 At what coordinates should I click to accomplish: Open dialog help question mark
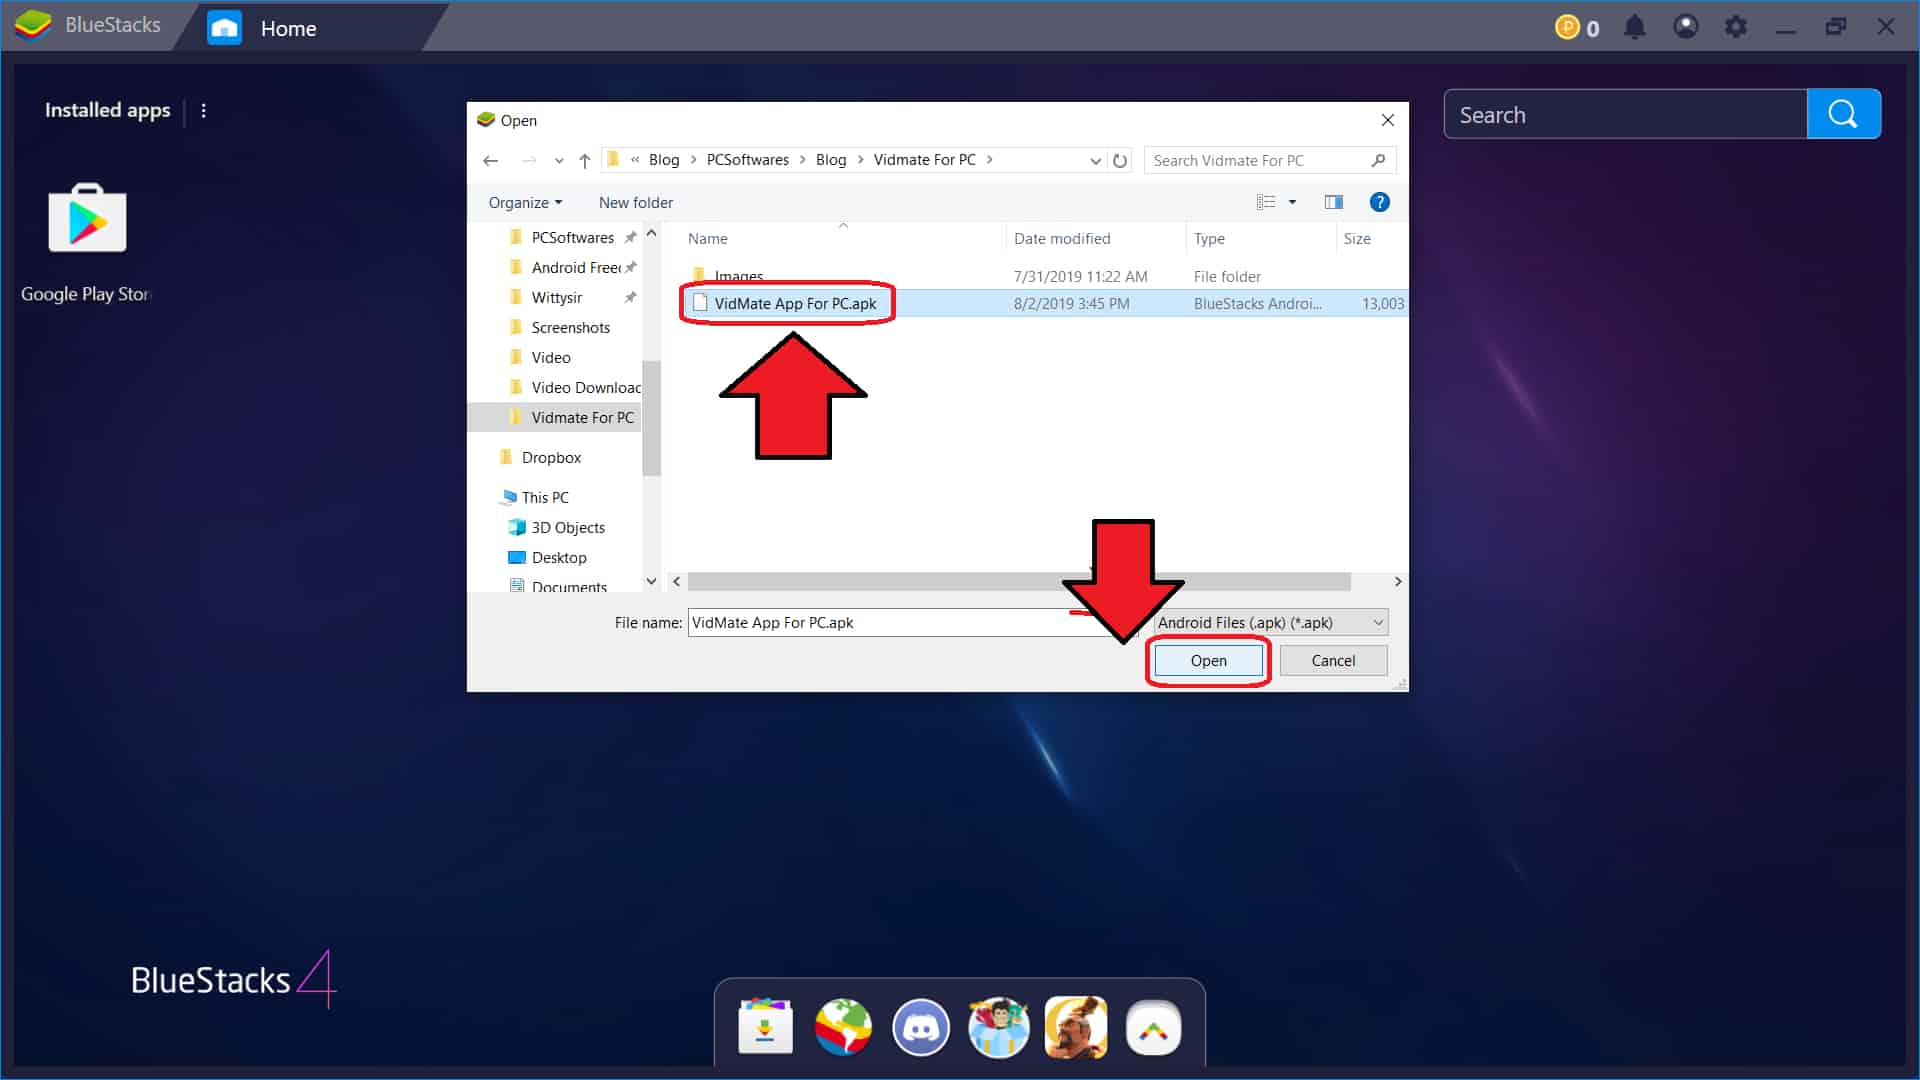[1379, 202]
